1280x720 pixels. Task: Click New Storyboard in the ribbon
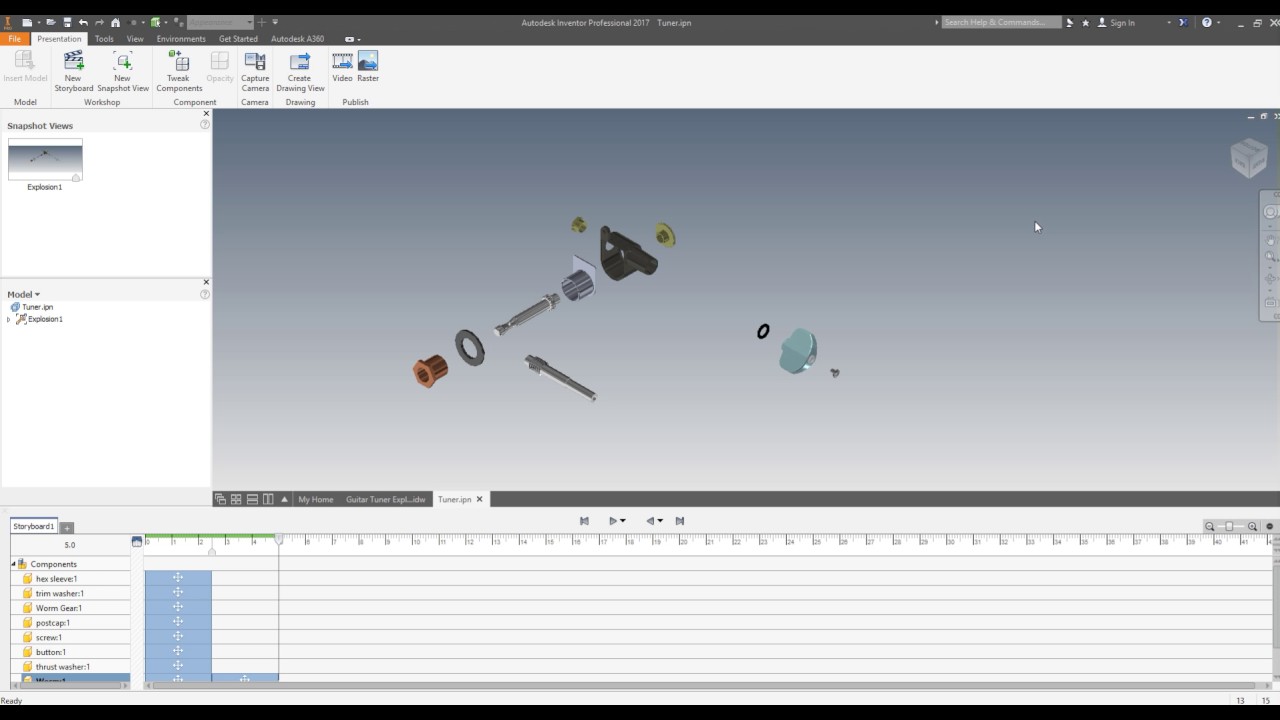73,71
